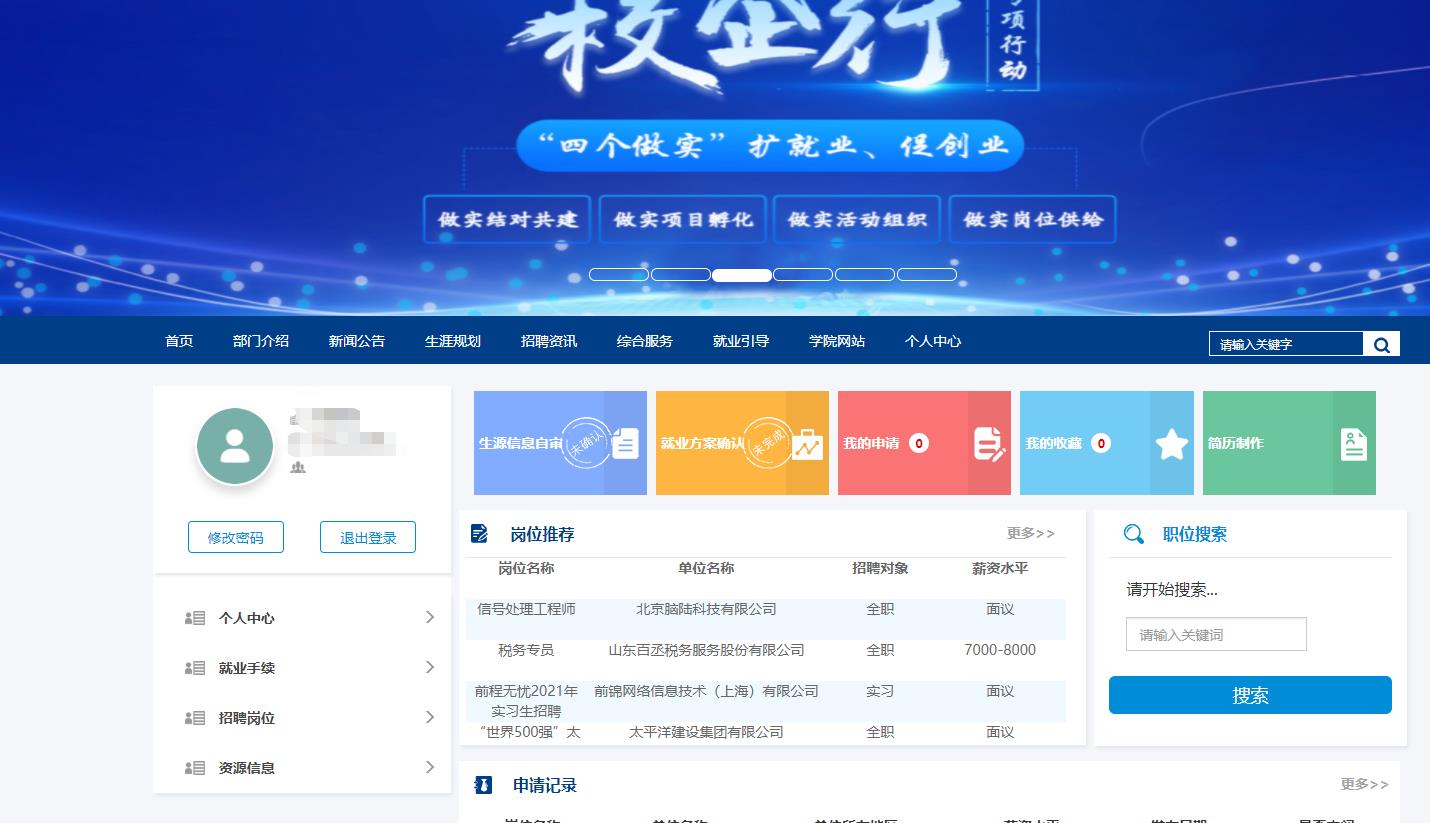1430x823 pixels.
Task: Select the fifth banner carousel indicator
Action: point(865,275)
